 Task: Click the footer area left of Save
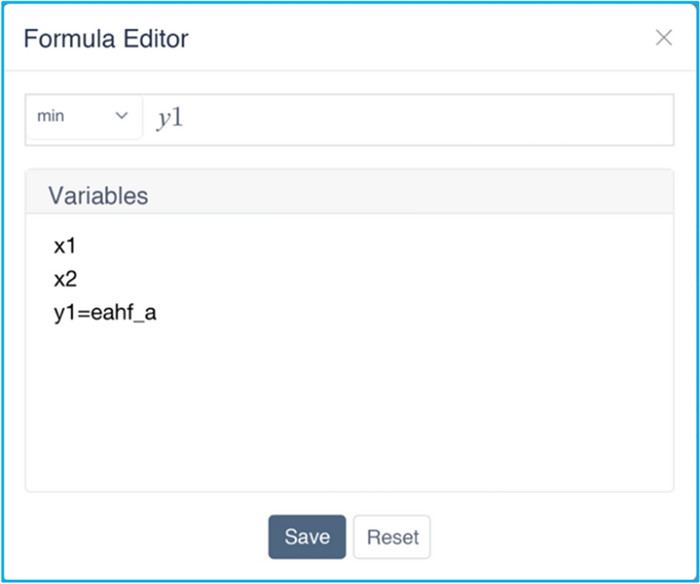click(x=150, y=537)
